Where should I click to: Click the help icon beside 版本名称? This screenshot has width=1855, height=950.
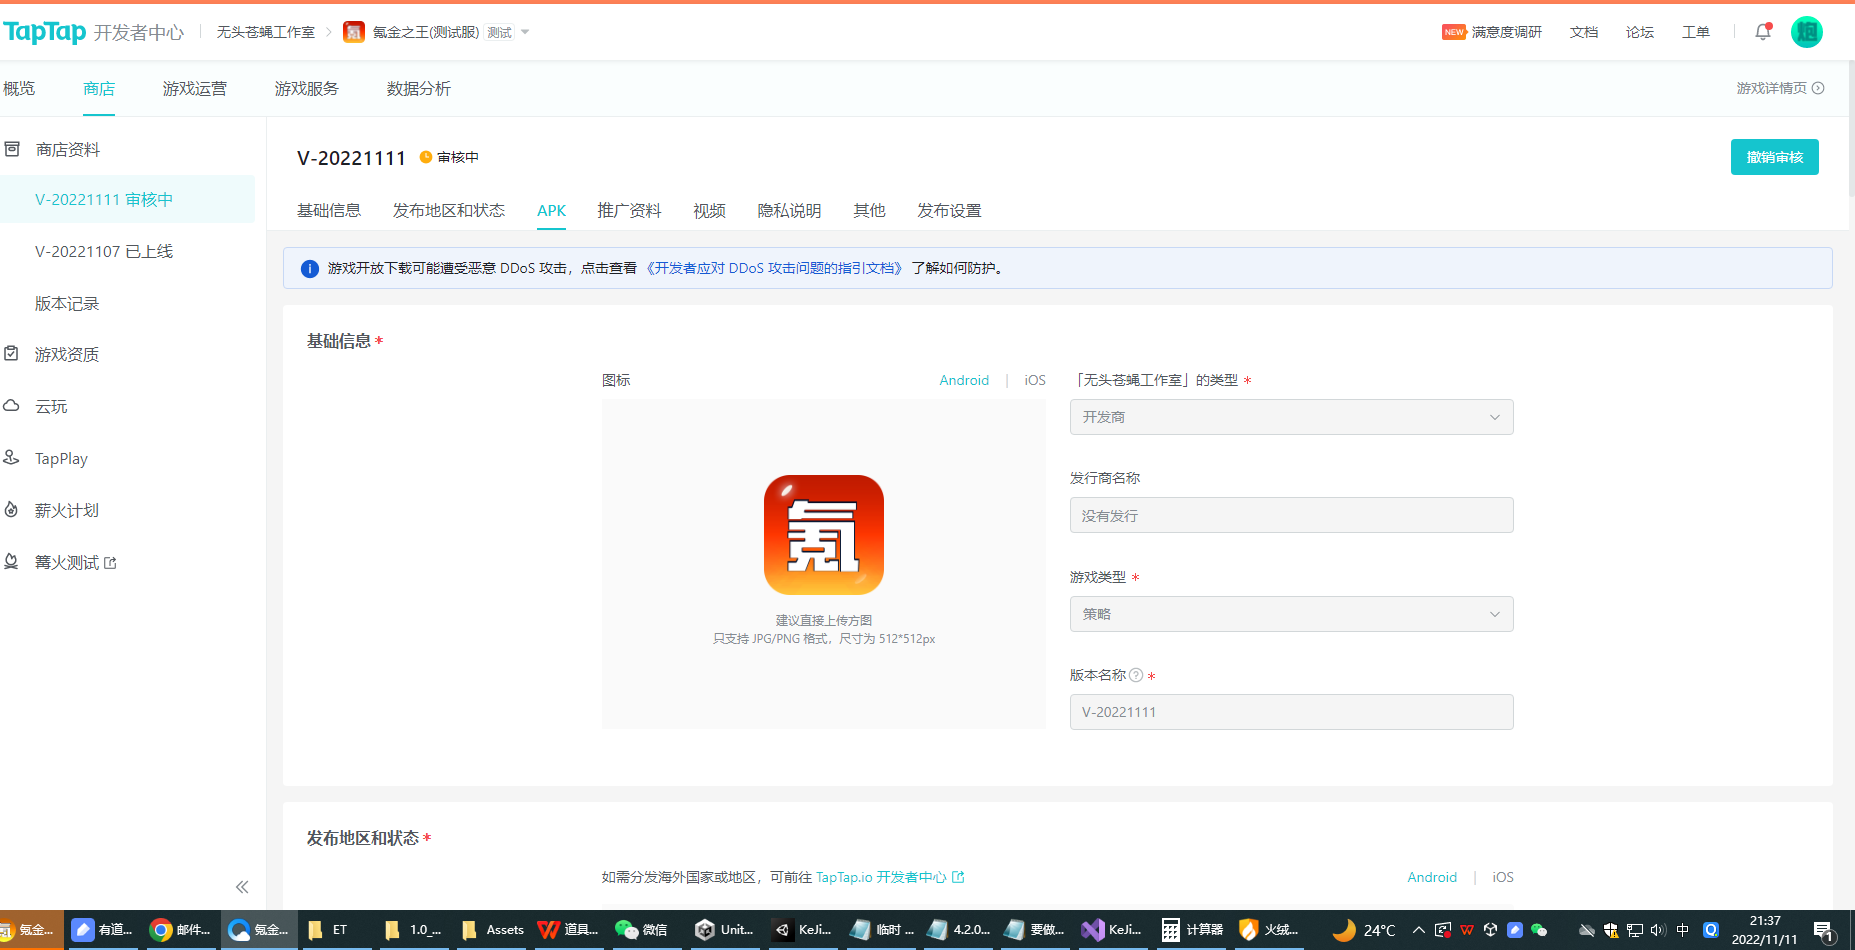(x=1136, y=675)
